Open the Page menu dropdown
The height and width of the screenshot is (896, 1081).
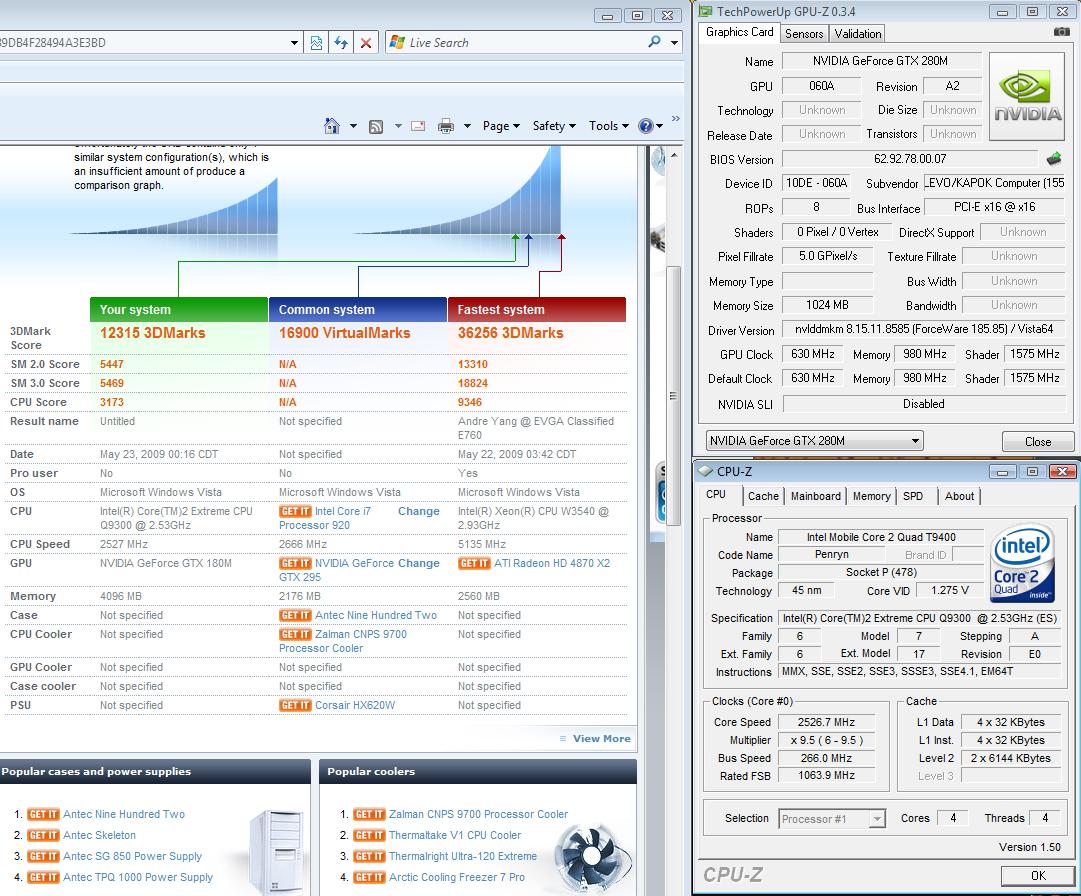click(x=501, y=126)
